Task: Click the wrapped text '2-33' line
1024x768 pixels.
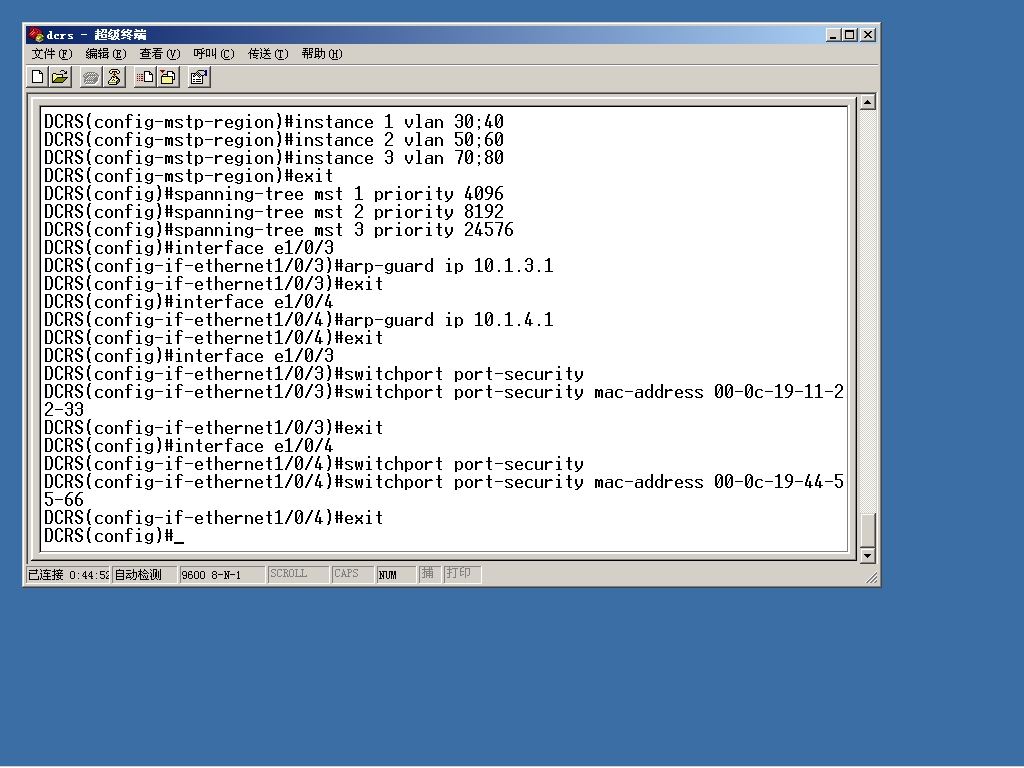Action: 64,410
